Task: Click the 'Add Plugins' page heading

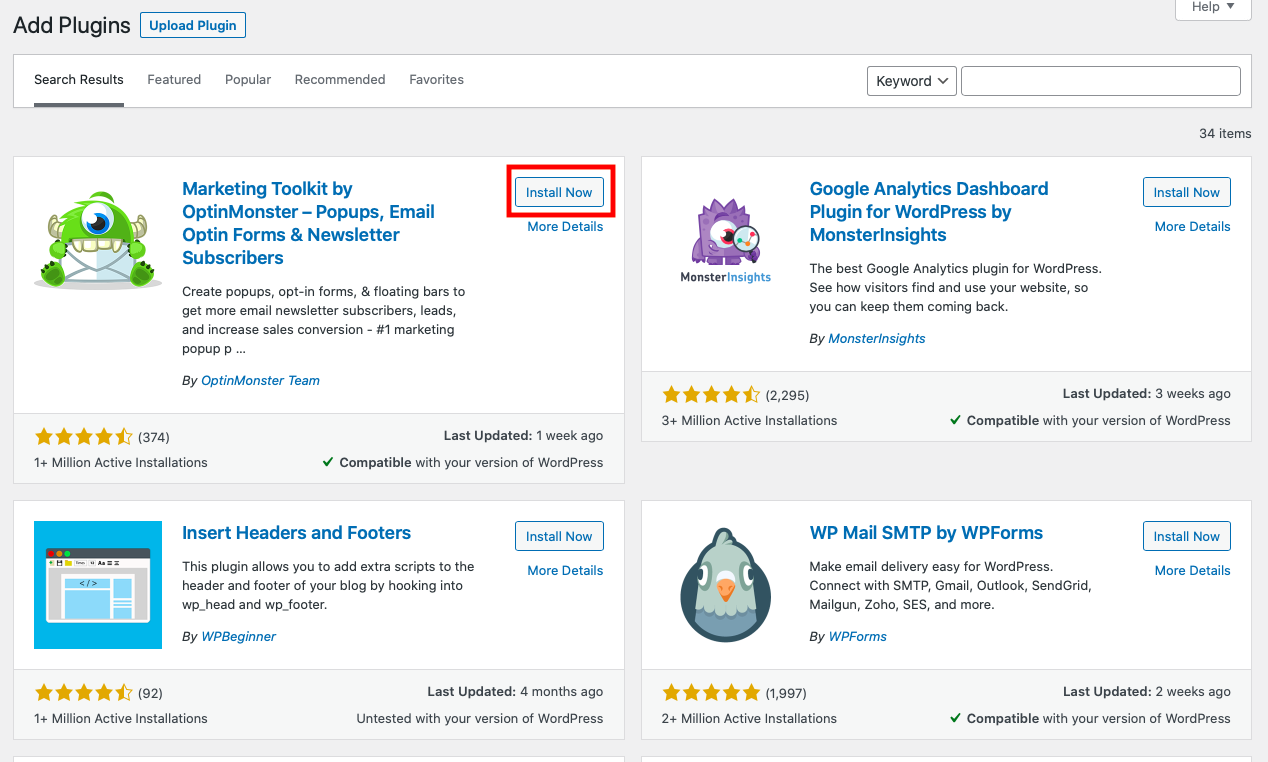Action: [72, 26]
